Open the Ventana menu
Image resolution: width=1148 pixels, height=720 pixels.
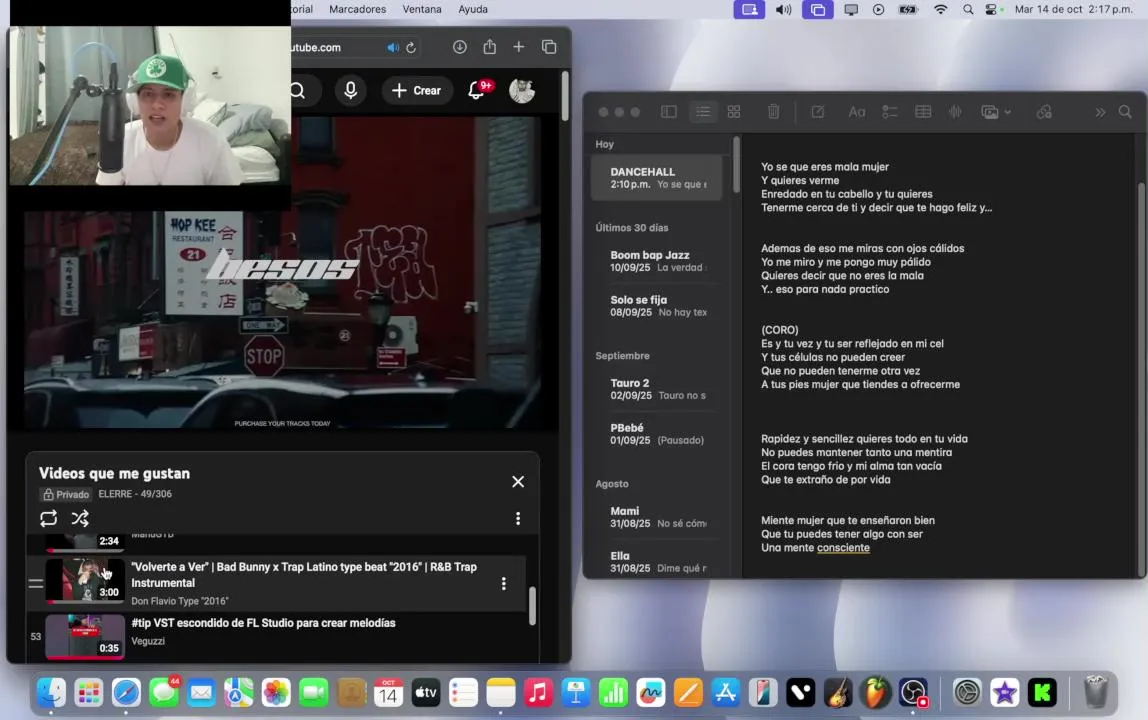(x=422, y=10)
